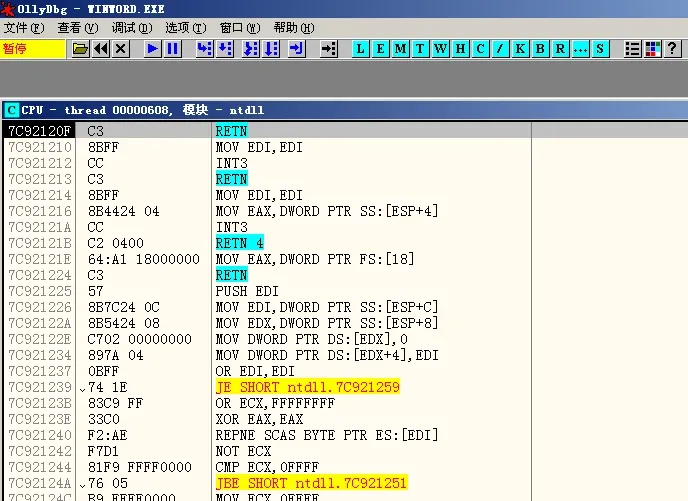Click the Step into toolbar icon
688x501 pixels.
pos(204,49)
